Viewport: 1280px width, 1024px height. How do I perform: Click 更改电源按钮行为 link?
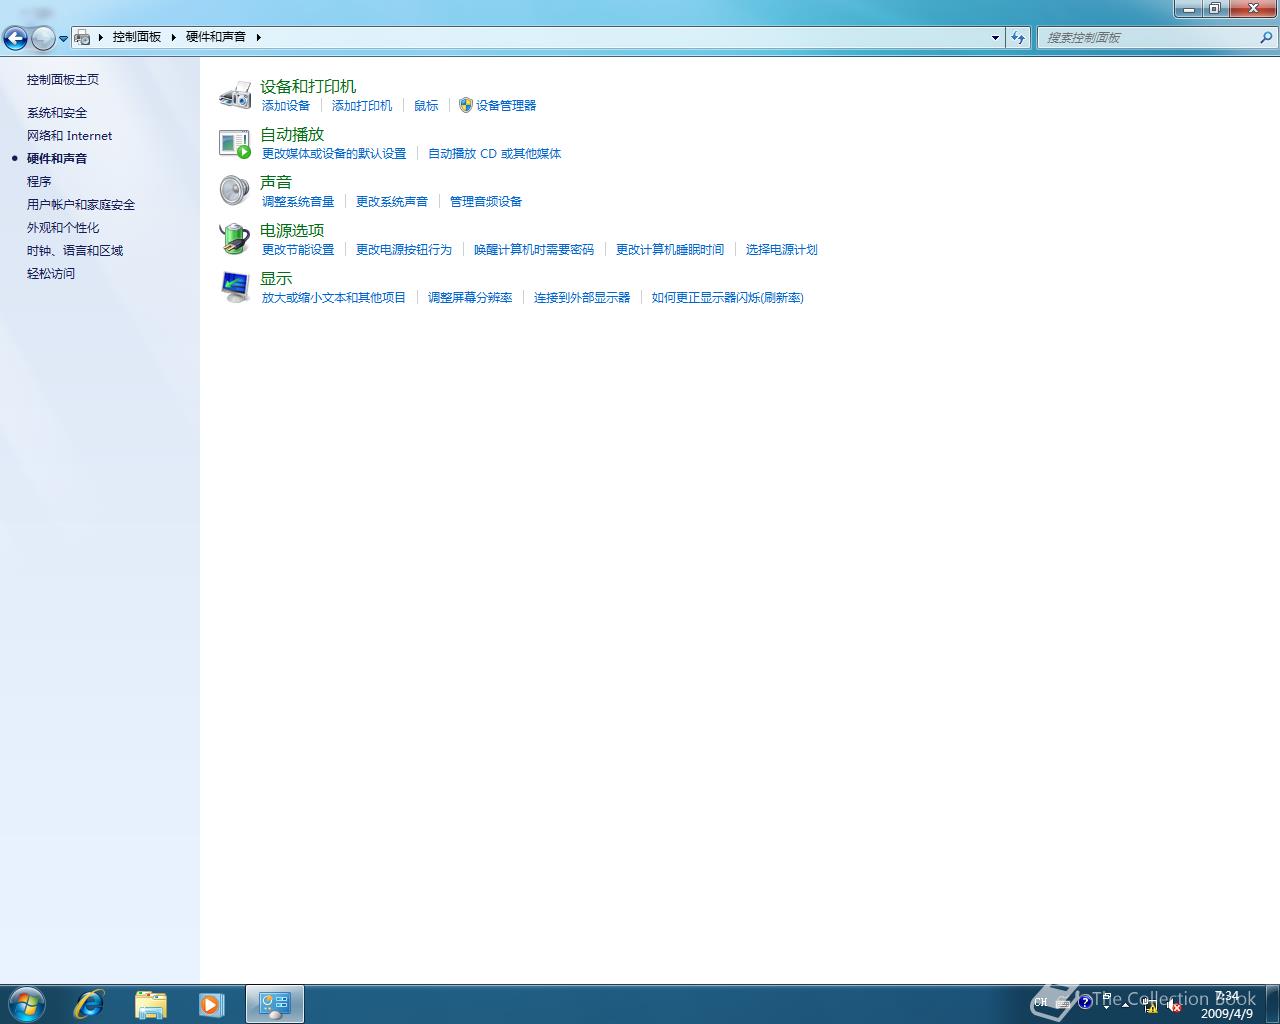404,250
